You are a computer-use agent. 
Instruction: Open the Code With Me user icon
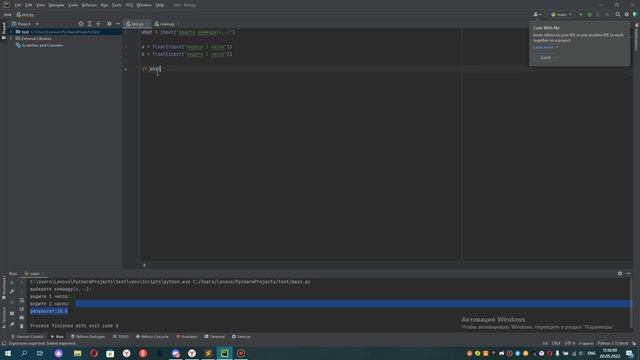click(x=537, y=14)
